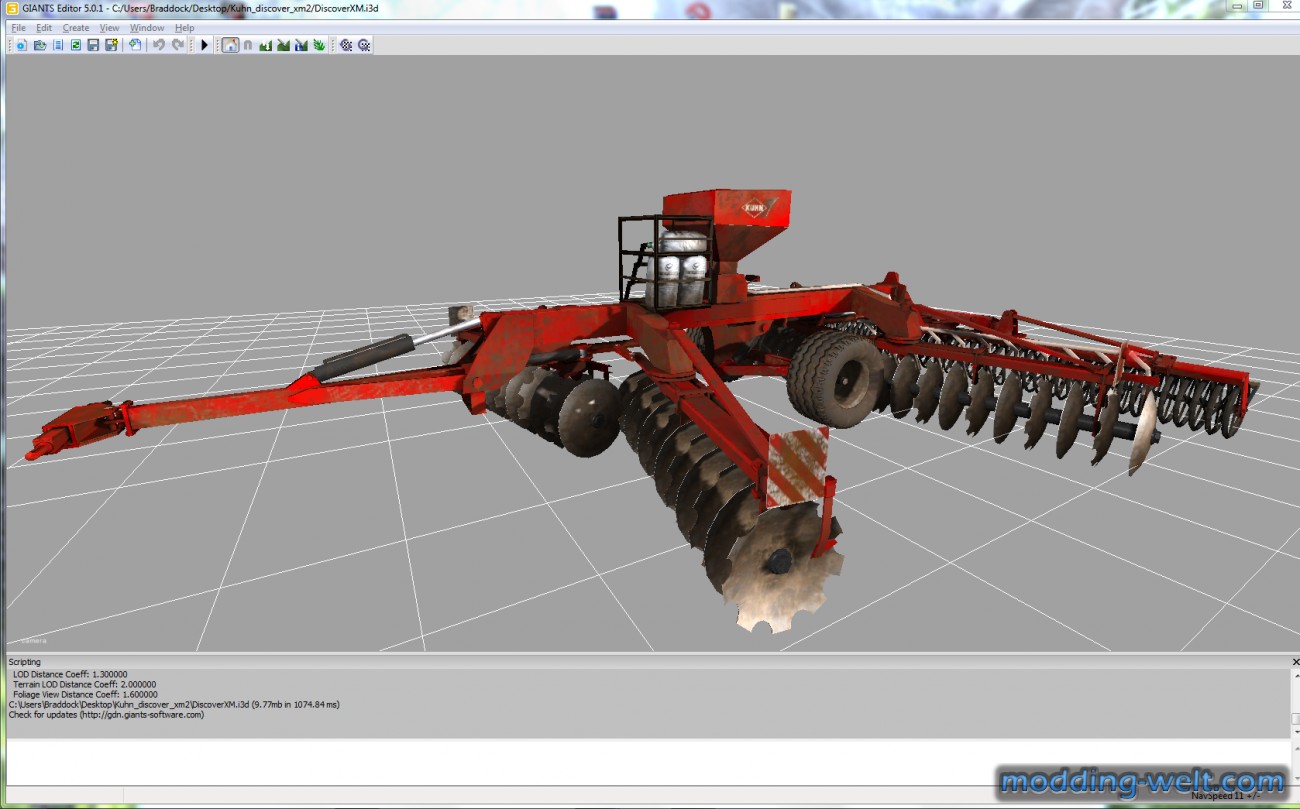Click the Terrain LOD Distance Coeff line
This screenshot has height=809, width=1300.
tap(85, 685)
